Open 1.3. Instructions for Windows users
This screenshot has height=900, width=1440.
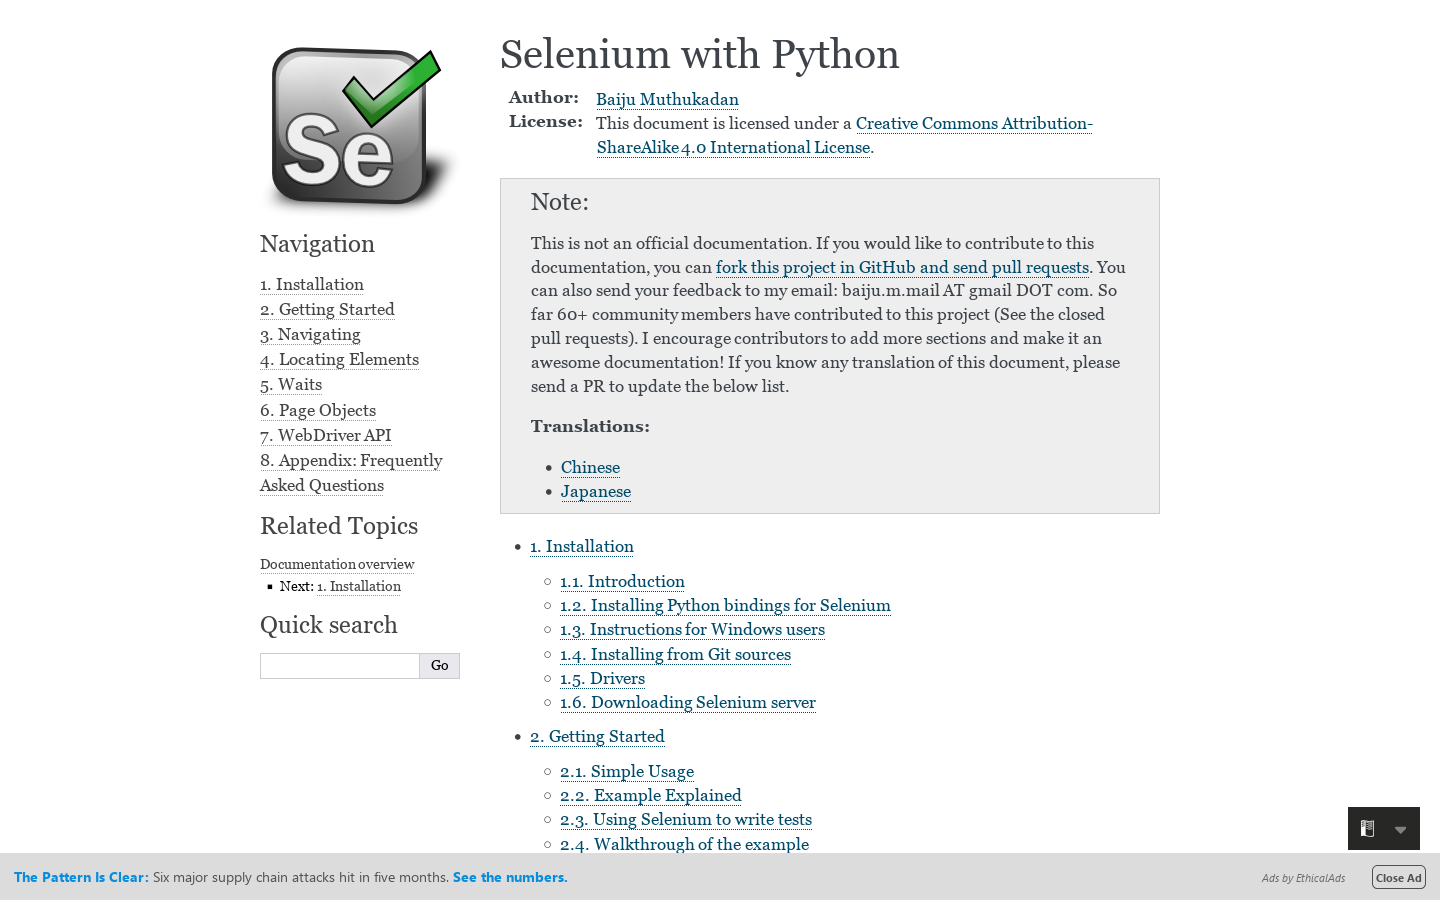692,629
